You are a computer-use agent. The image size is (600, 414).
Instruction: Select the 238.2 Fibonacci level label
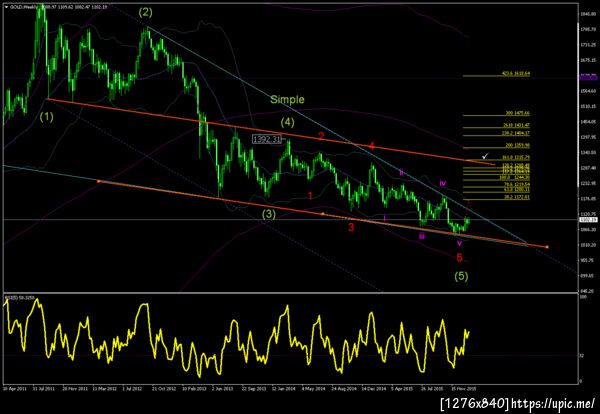(x=517, y=133)
